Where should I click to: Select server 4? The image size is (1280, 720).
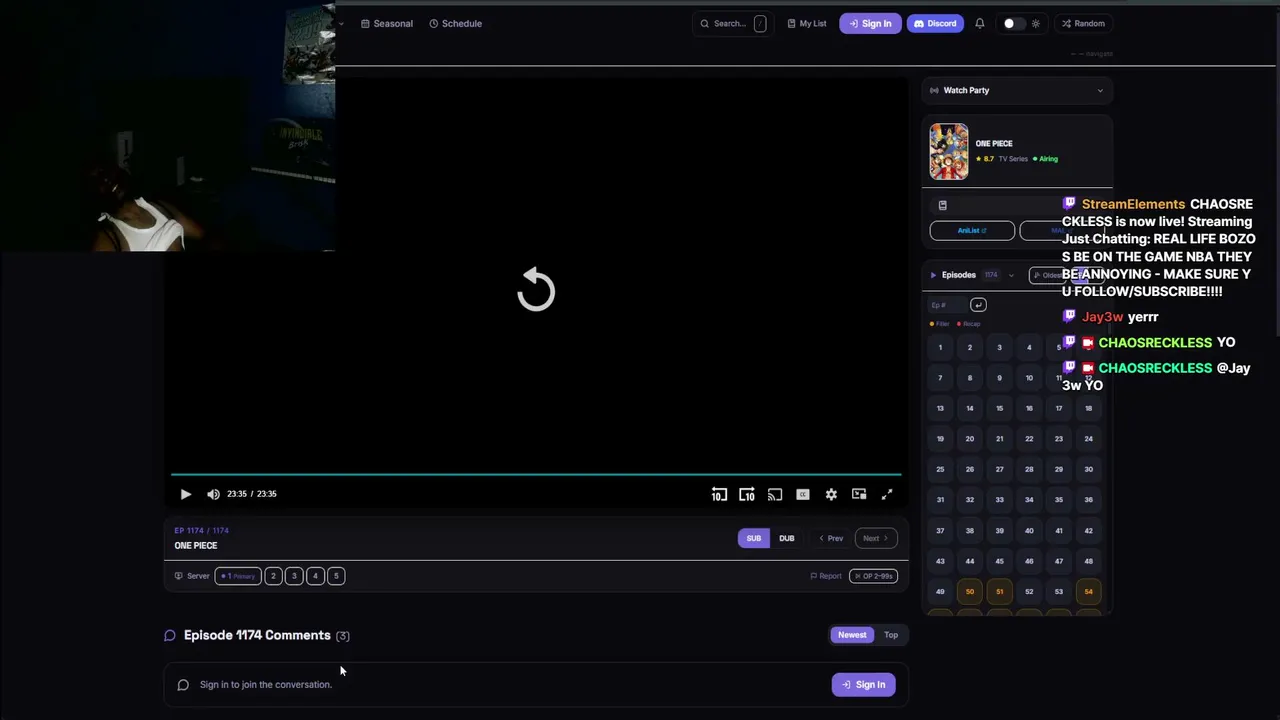click(x=315, y=576)
